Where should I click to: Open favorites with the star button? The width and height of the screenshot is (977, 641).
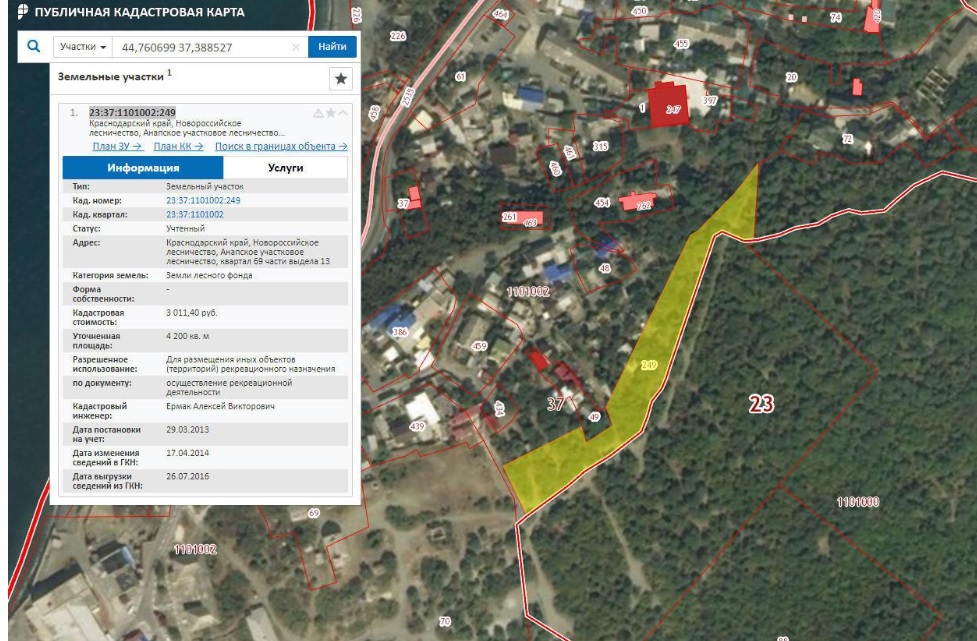tap(341, 78)
